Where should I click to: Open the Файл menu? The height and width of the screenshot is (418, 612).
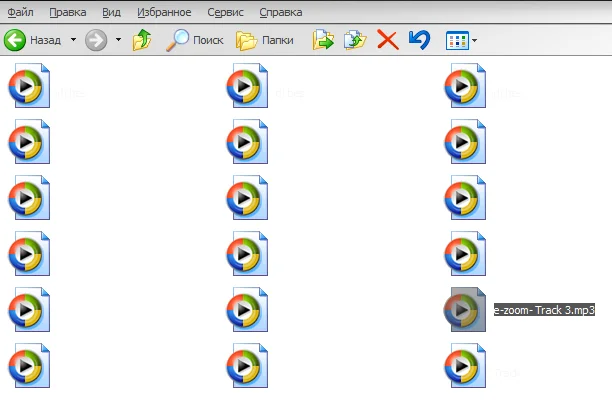point(20,12)
